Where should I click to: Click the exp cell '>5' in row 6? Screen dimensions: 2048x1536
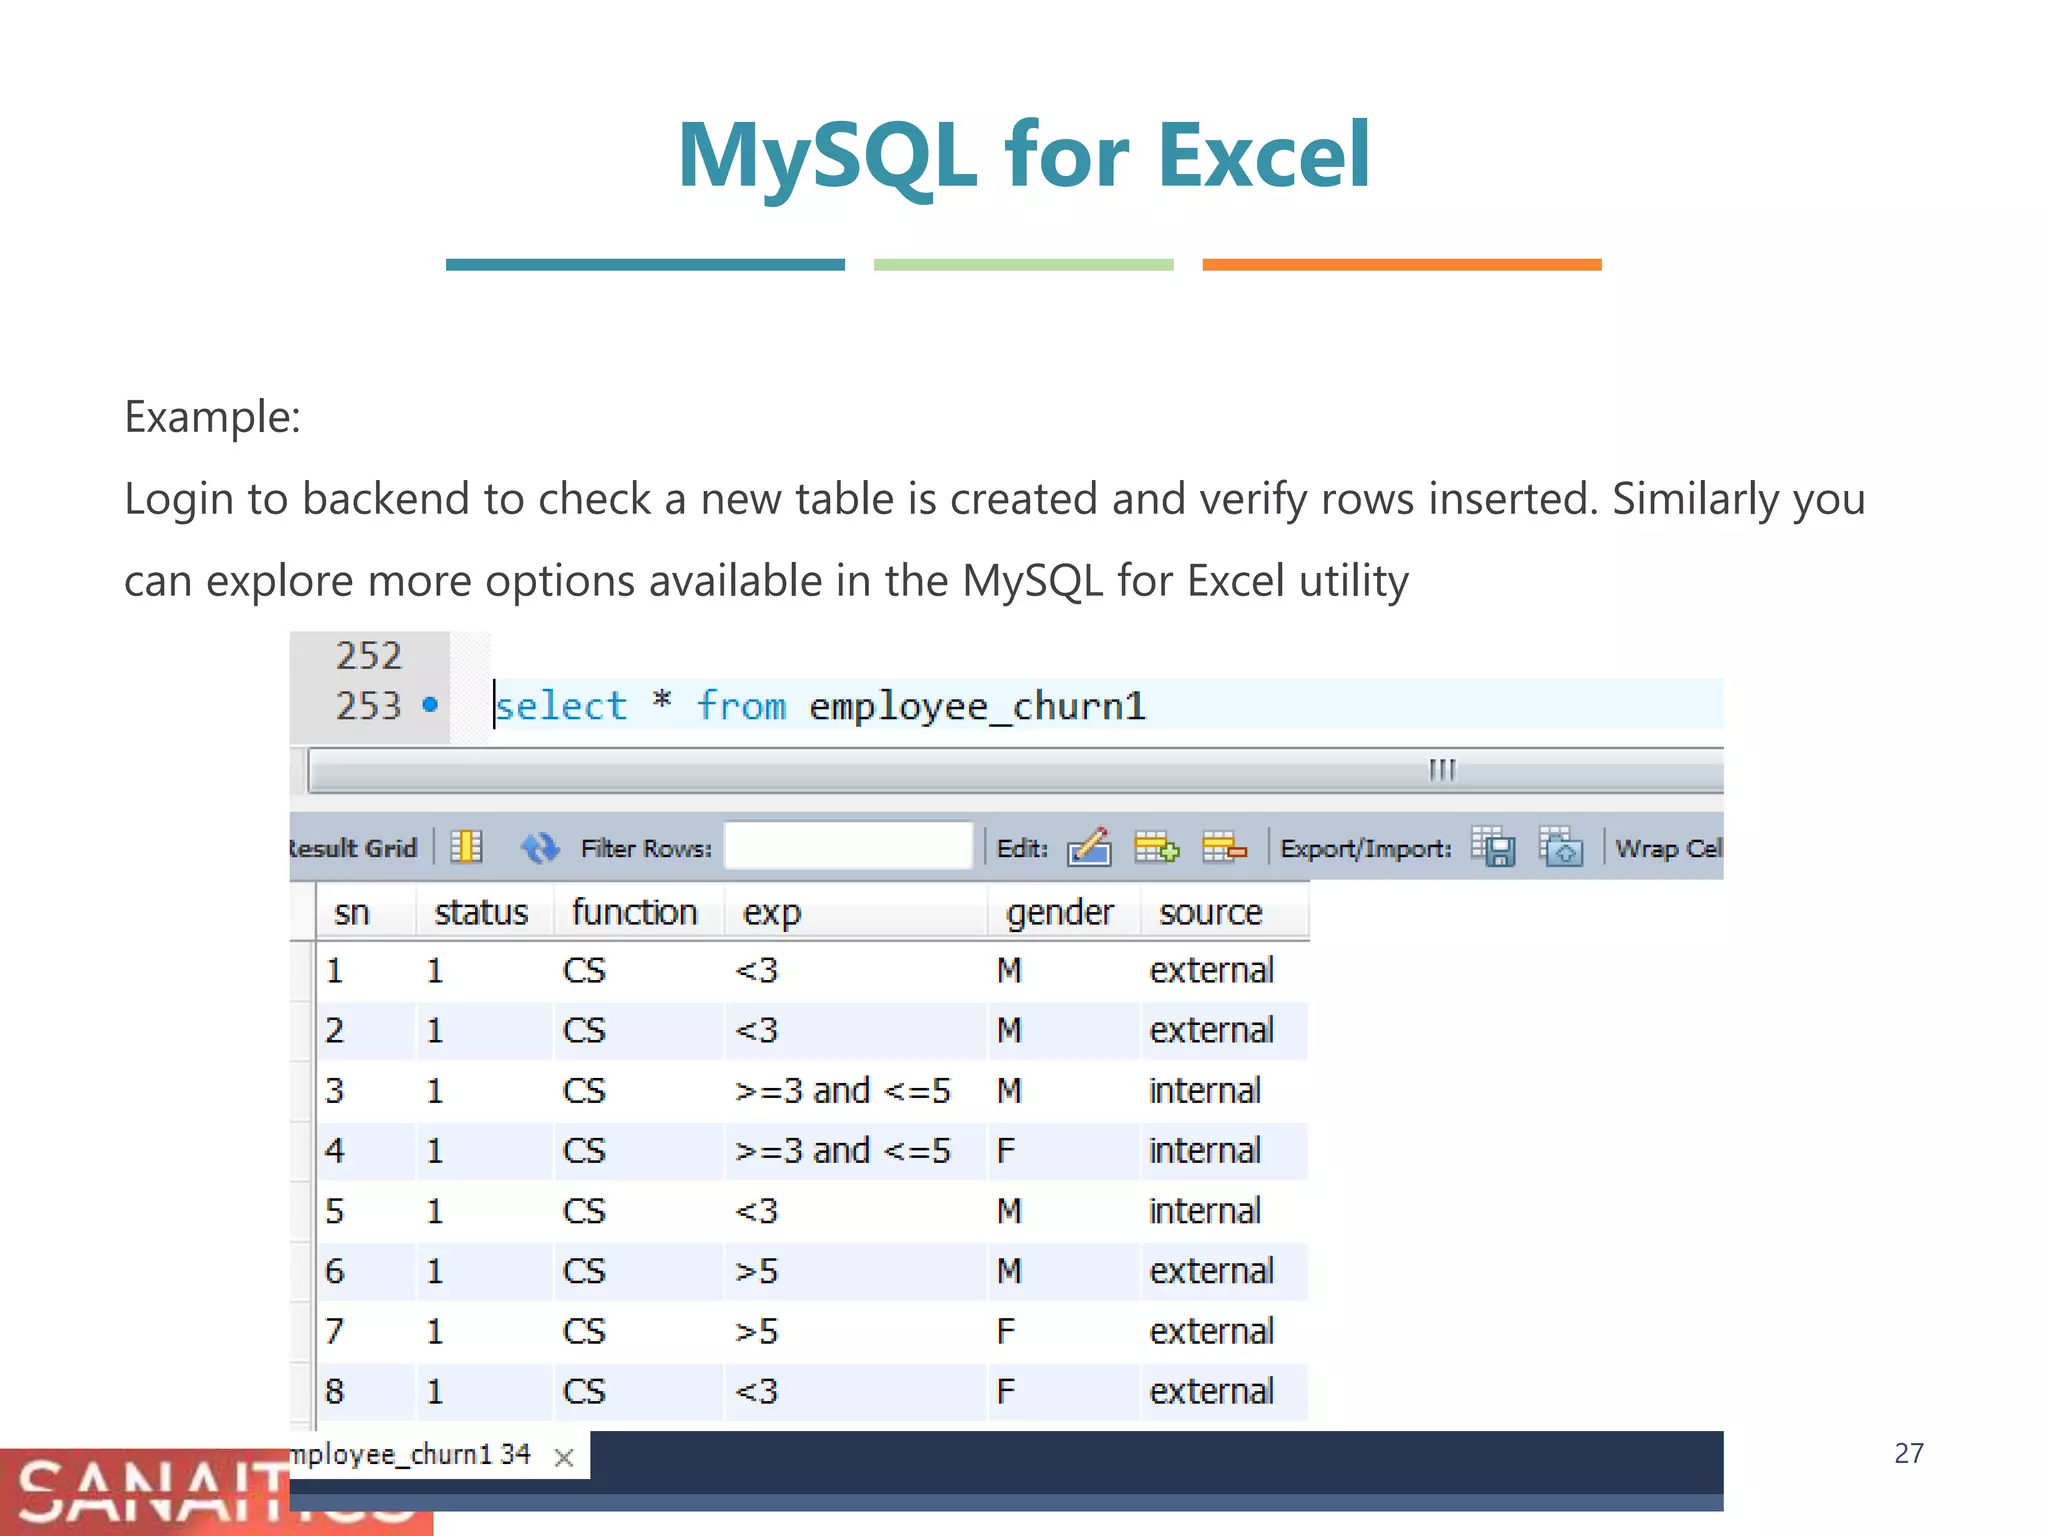pyautogui.click(x=857, y=1272)
